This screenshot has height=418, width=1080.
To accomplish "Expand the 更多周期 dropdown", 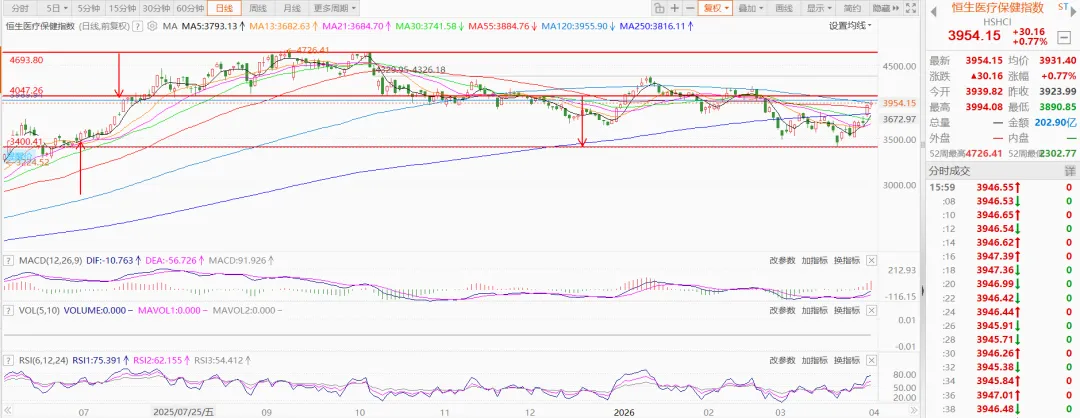I will pos(334,8).
